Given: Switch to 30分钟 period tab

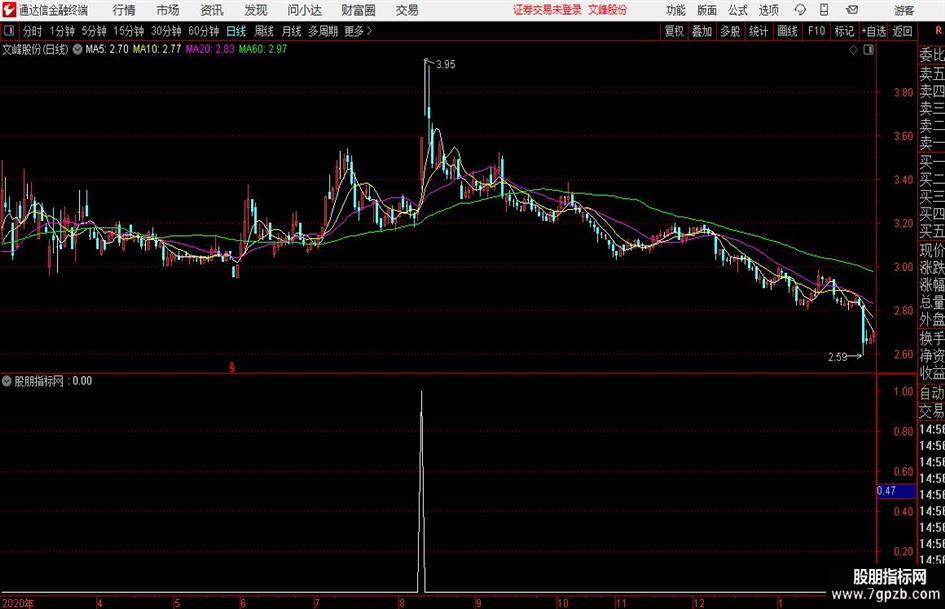Looking at the screenshot, I should (166, 31).
